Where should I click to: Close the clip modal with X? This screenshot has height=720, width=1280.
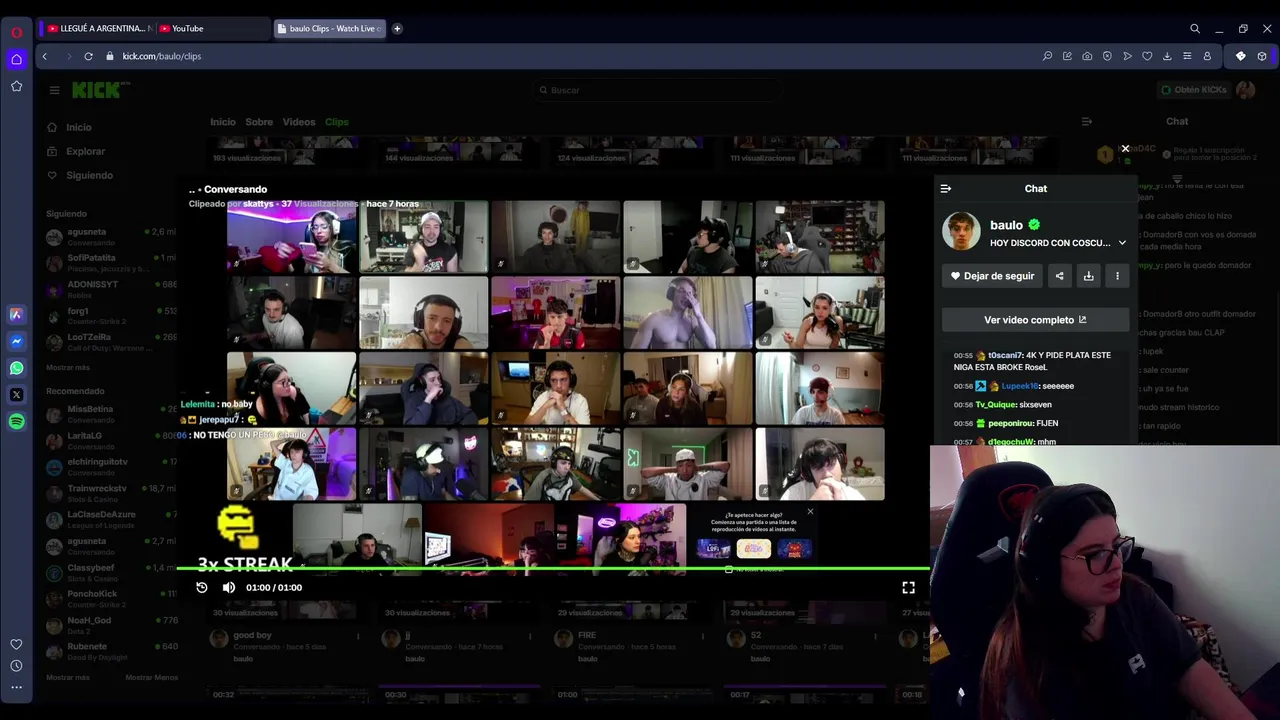click(x=1125, y=149)
